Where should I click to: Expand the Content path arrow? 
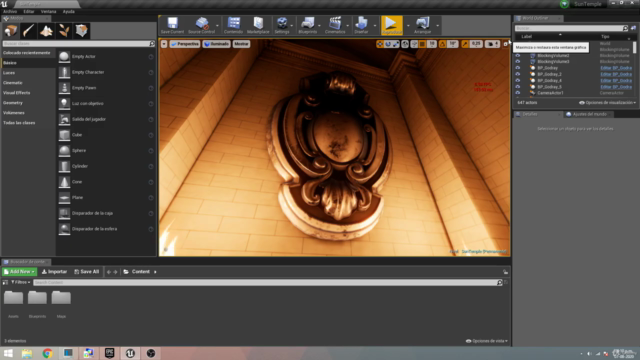coord(155,272)
